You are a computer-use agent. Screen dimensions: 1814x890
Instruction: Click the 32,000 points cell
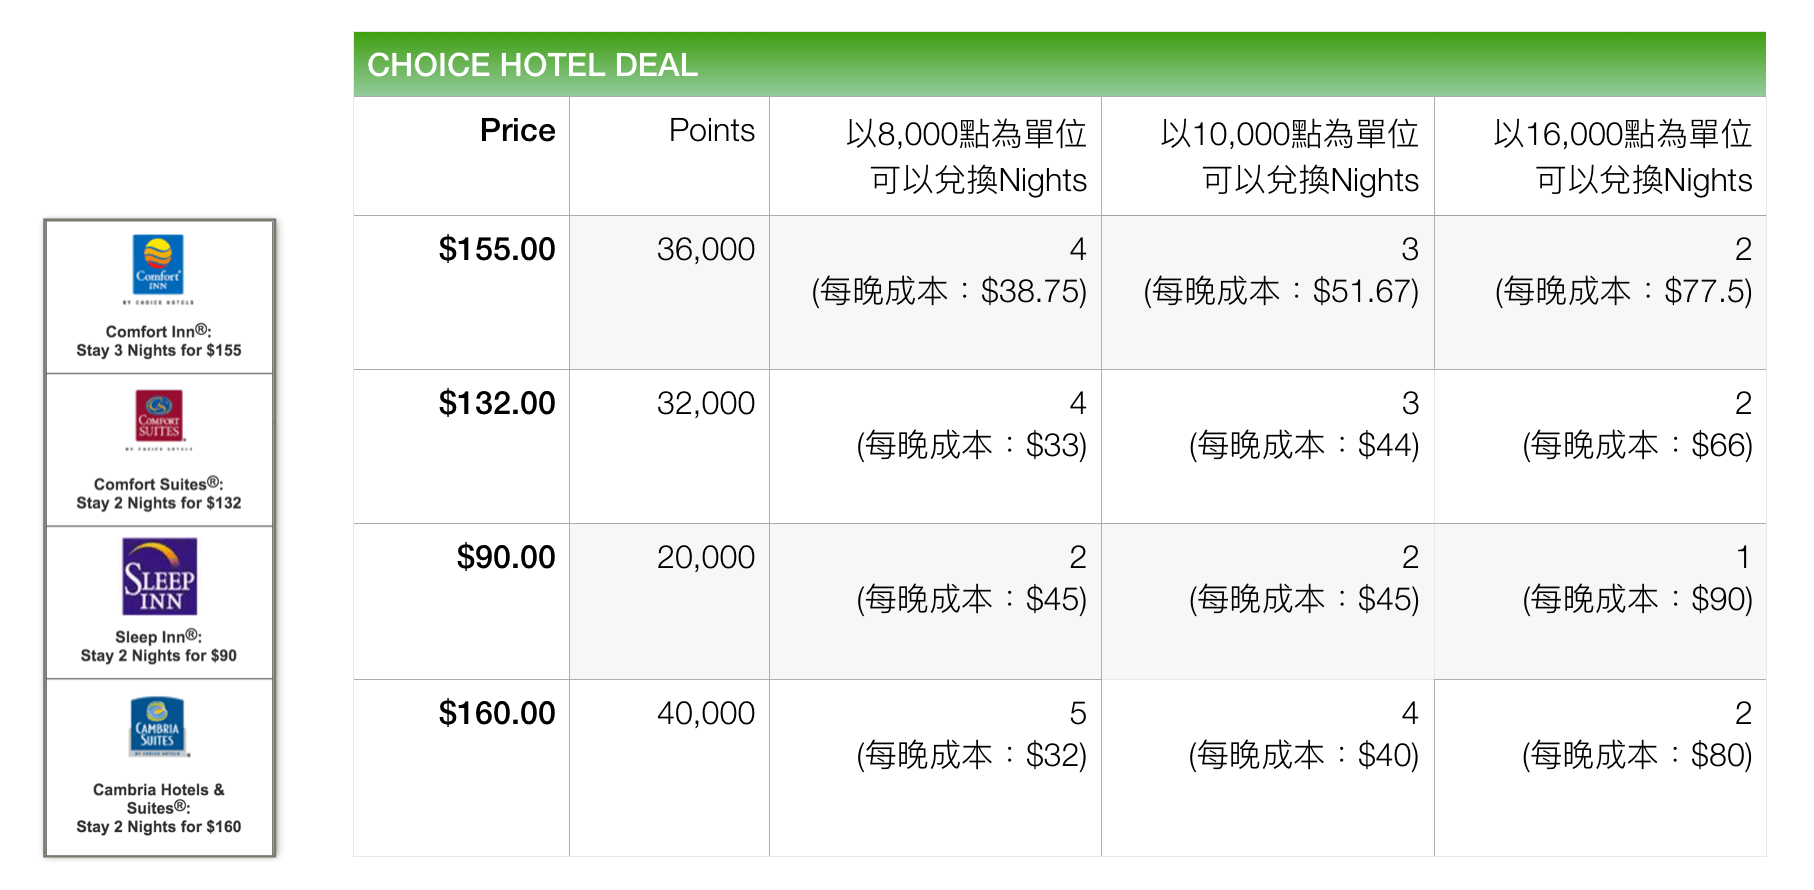click(x=669, y=446)
